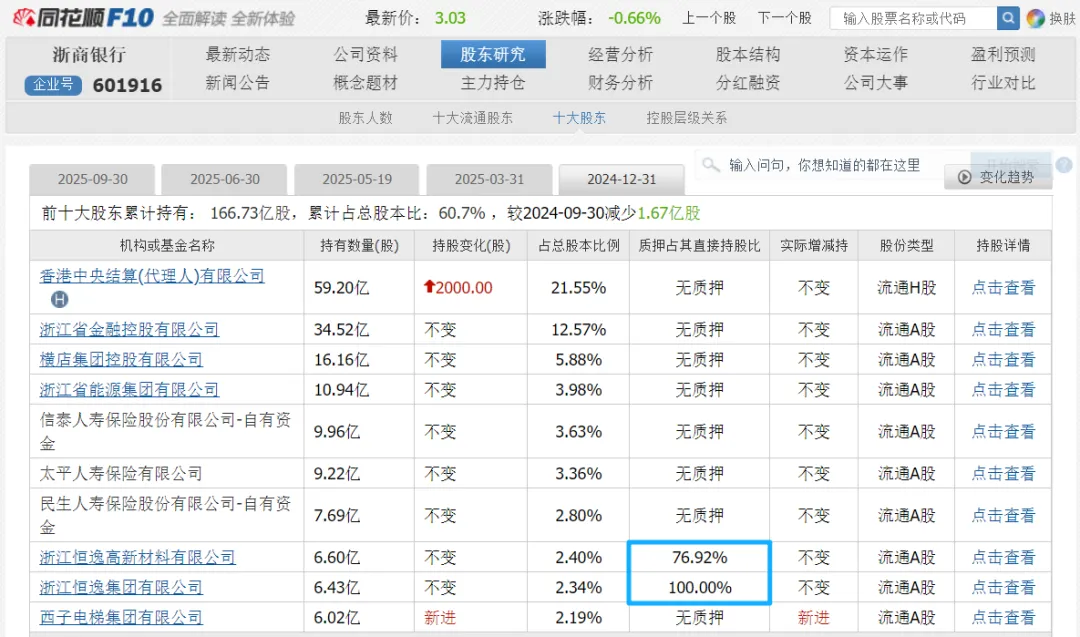Open the 公司资料 menu item
Screen dimensions: 1080x637
pos(366,54)
